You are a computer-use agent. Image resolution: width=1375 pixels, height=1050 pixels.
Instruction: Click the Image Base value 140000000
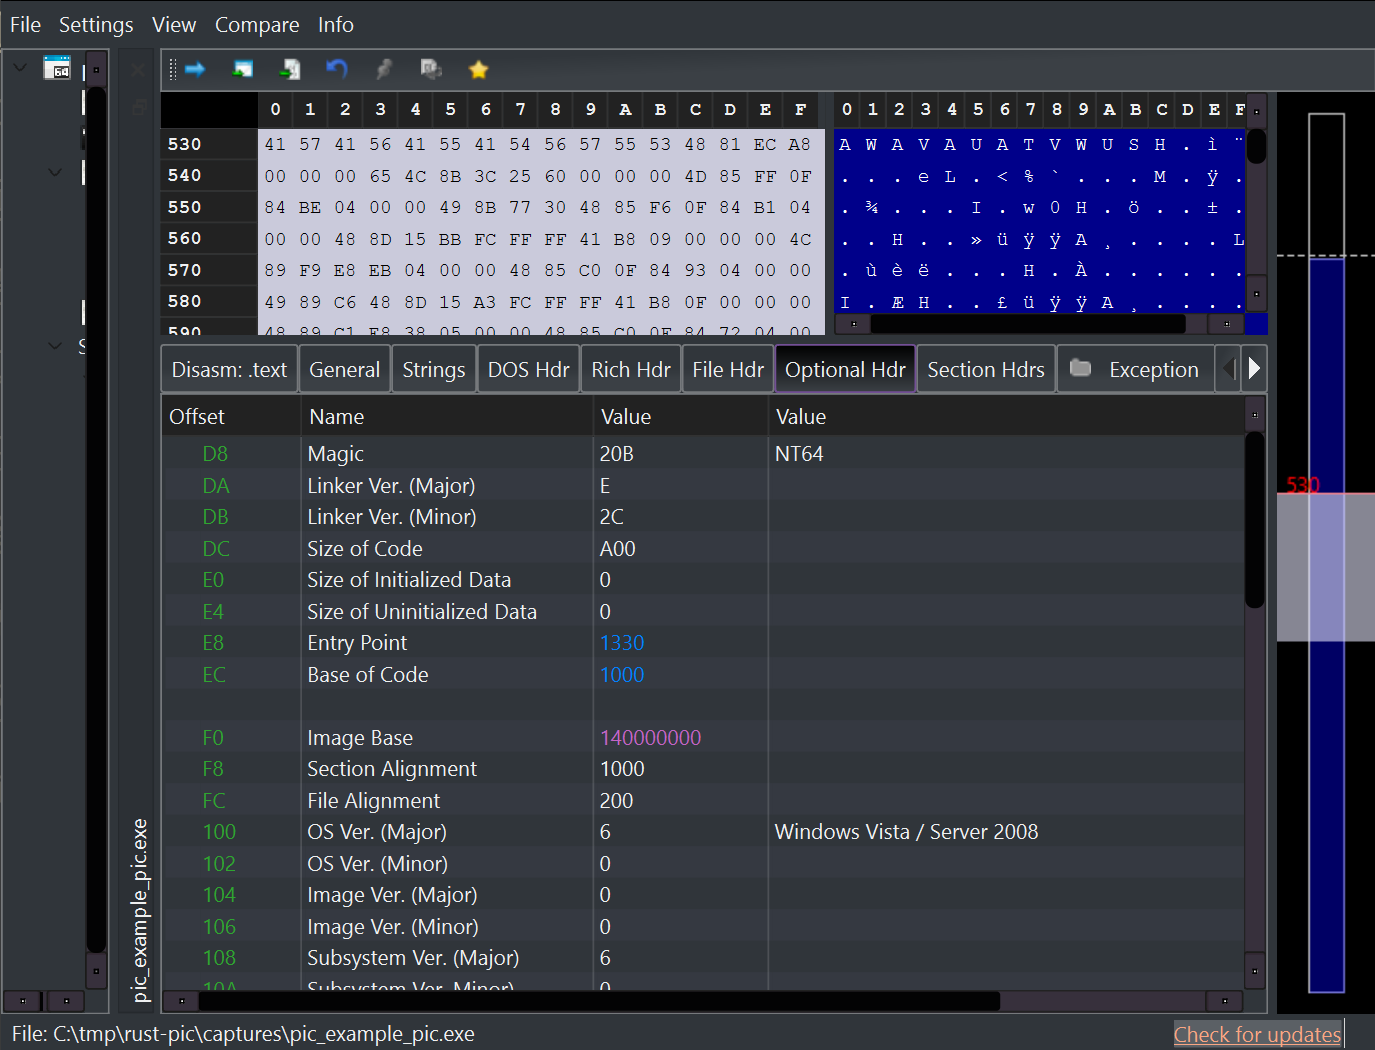tap(650, 738)
